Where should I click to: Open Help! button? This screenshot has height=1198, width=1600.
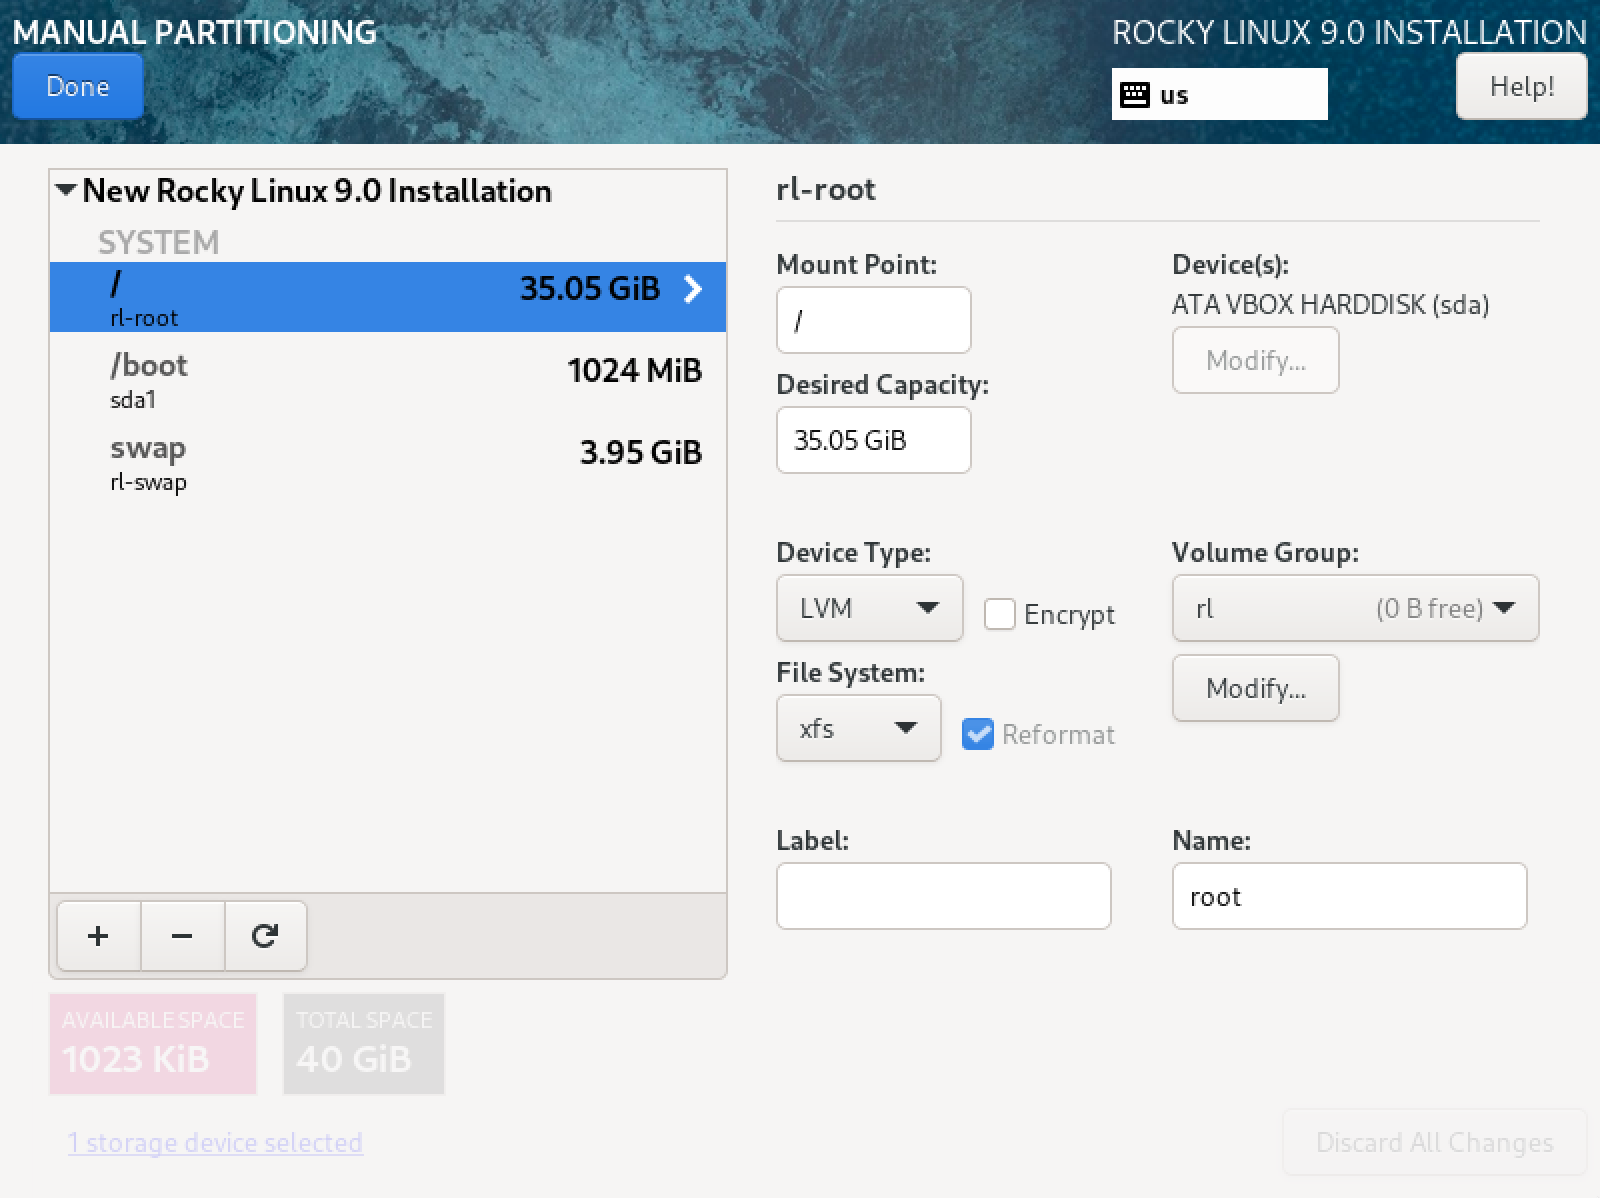[x=1521, y=86]
